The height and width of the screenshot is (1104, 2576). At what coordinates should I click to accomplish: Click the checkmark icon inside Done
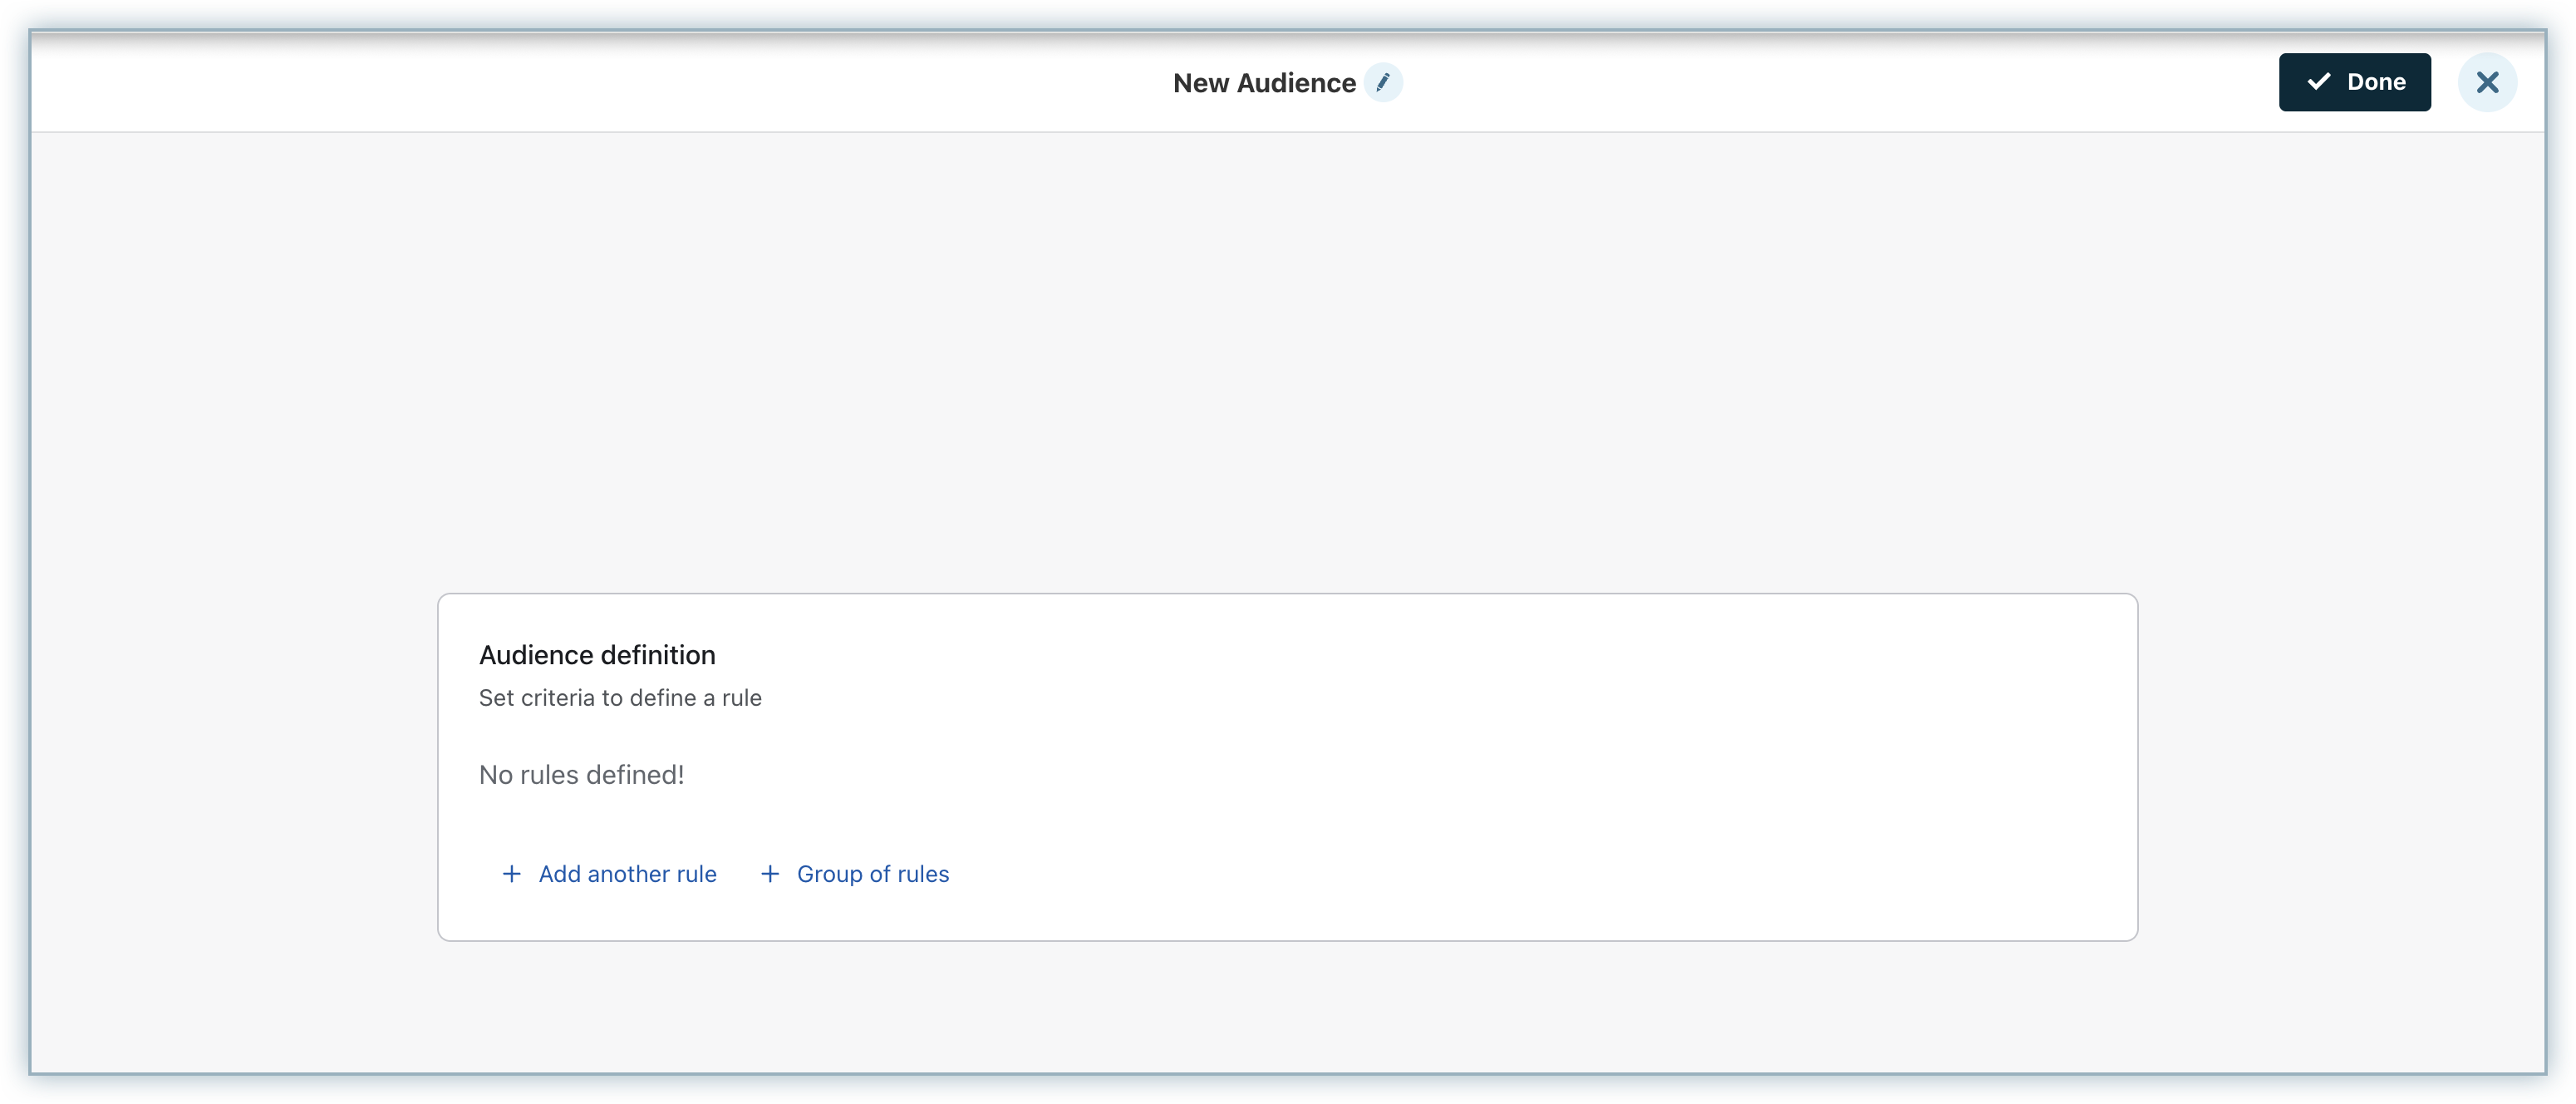point(2318,82)
